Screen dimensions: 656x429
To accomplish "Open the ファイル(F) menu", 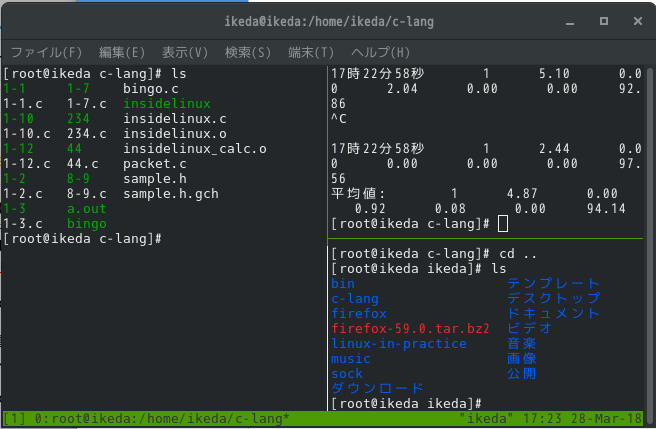I will point(46,52).
